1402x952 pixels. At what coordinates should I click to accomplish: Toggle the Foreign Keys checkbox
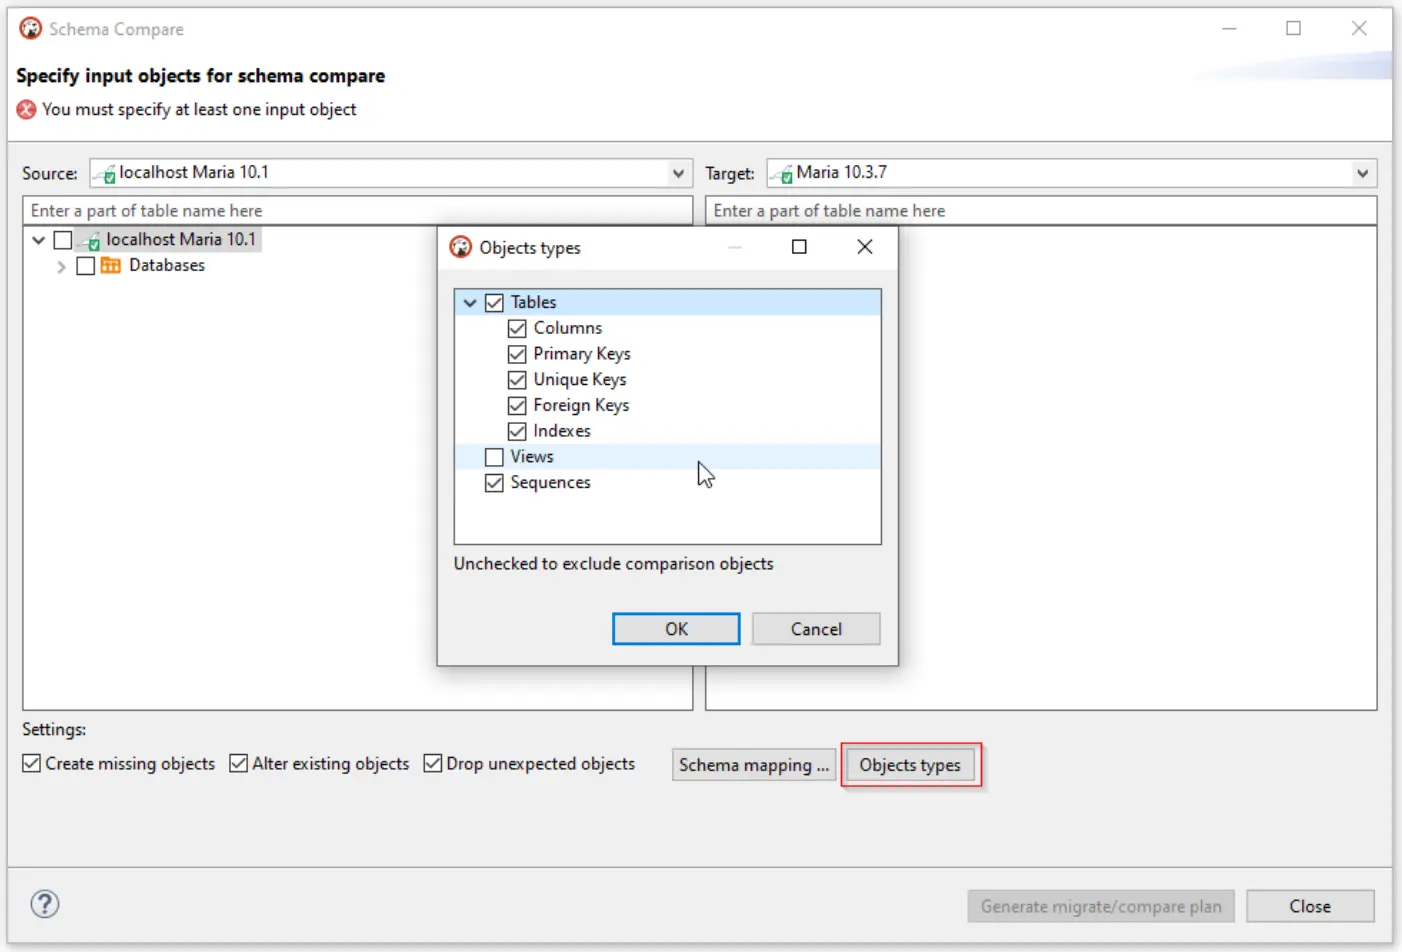(x=517, y=406)
